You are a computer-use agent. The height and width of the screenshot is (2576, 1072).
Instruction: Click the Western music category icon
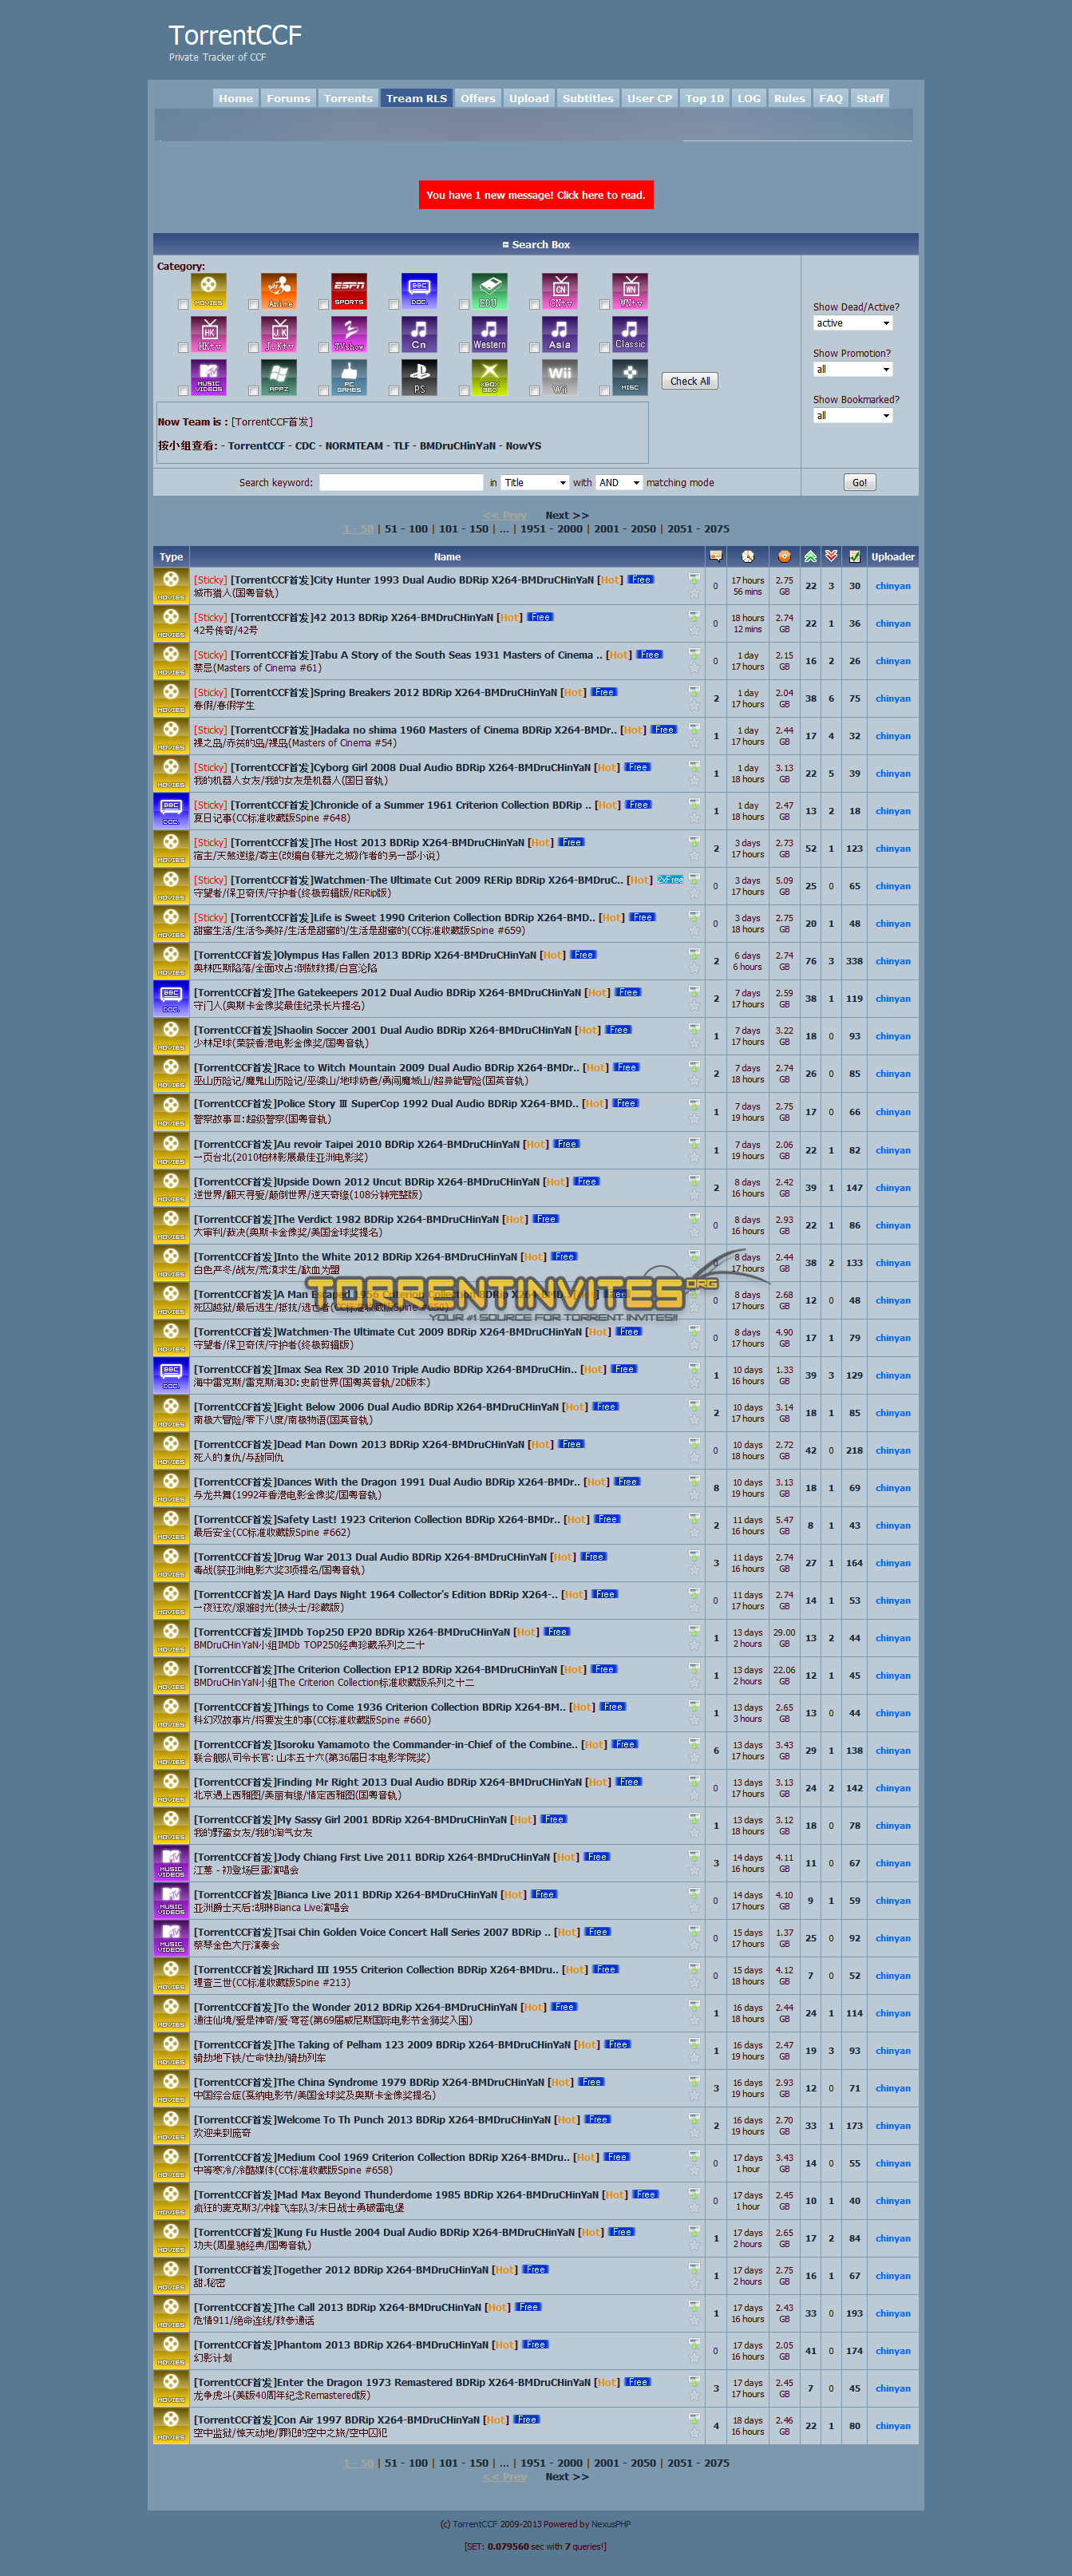pyautogui.click(x=489, y=334)
